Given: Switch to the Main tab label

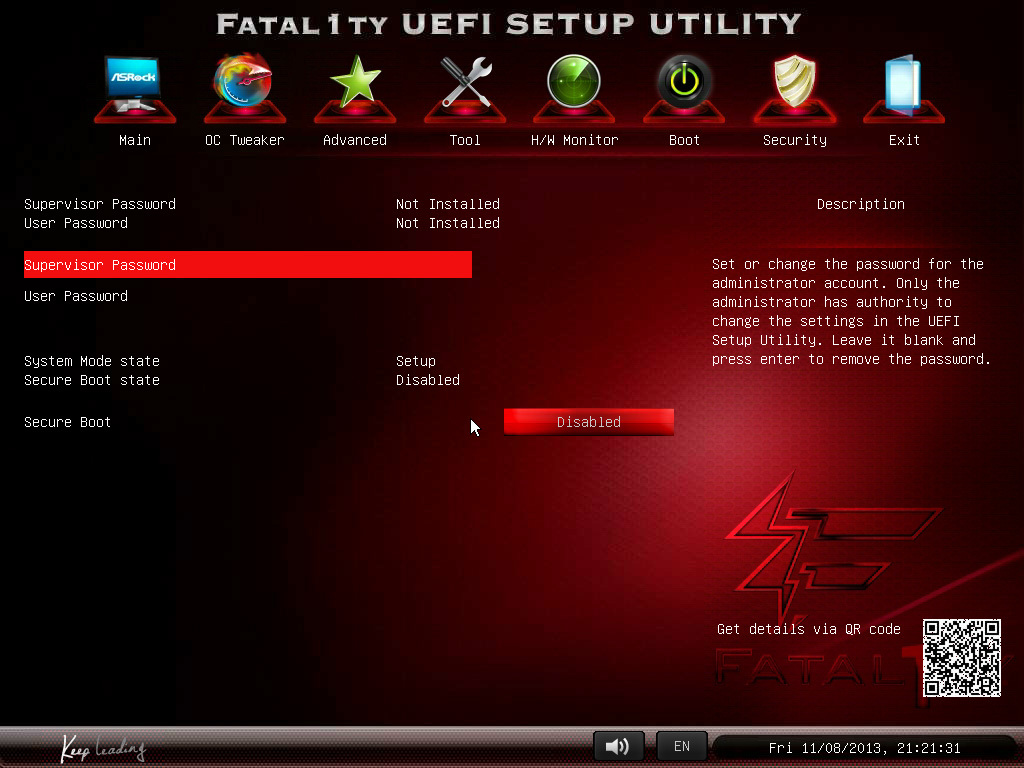Looking at the screenshot, I should tap(135, 140).
